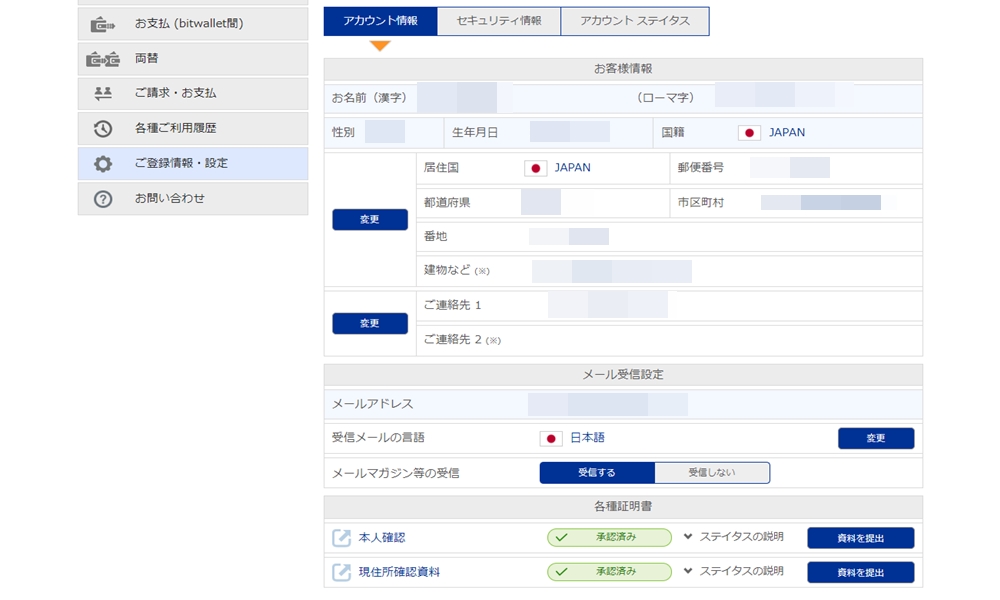The width and height of the screenshot is (1000, 600).
Task: Click 変更 next to residence address info
Action: click(370, 219)
